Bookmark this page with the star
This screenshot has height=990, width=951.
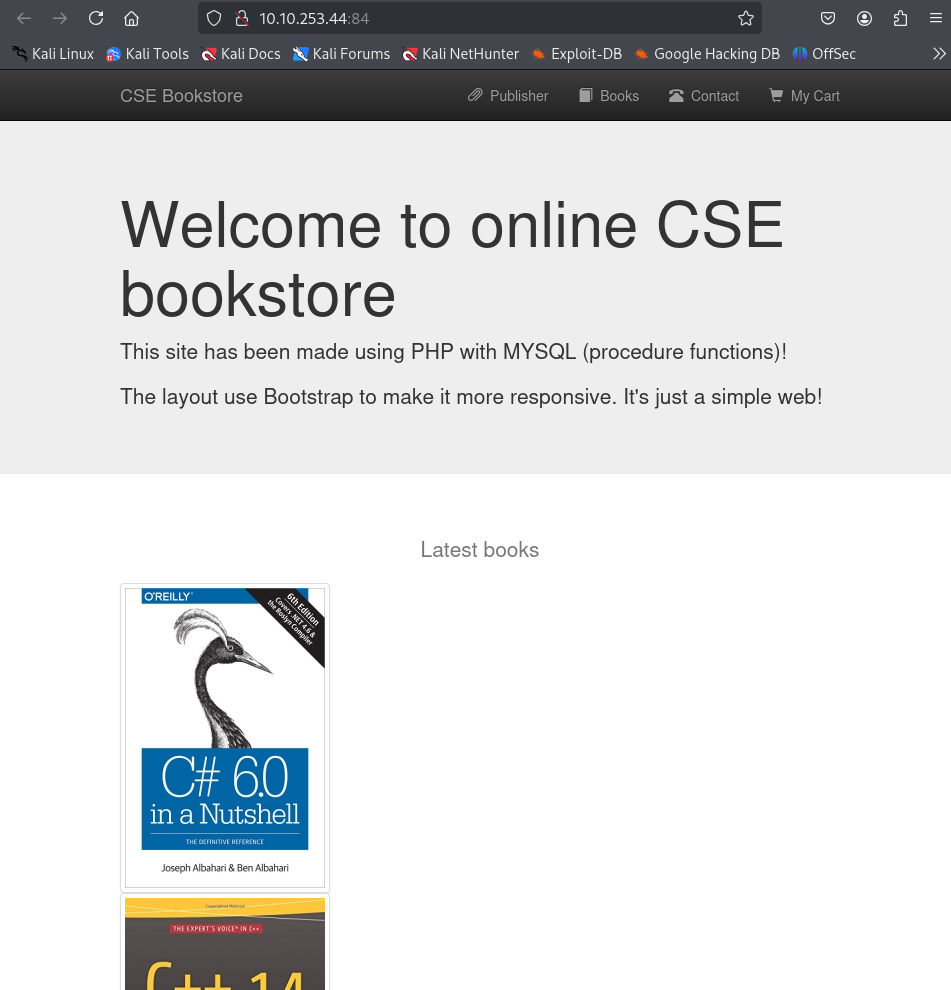click(x=746, y=19)
